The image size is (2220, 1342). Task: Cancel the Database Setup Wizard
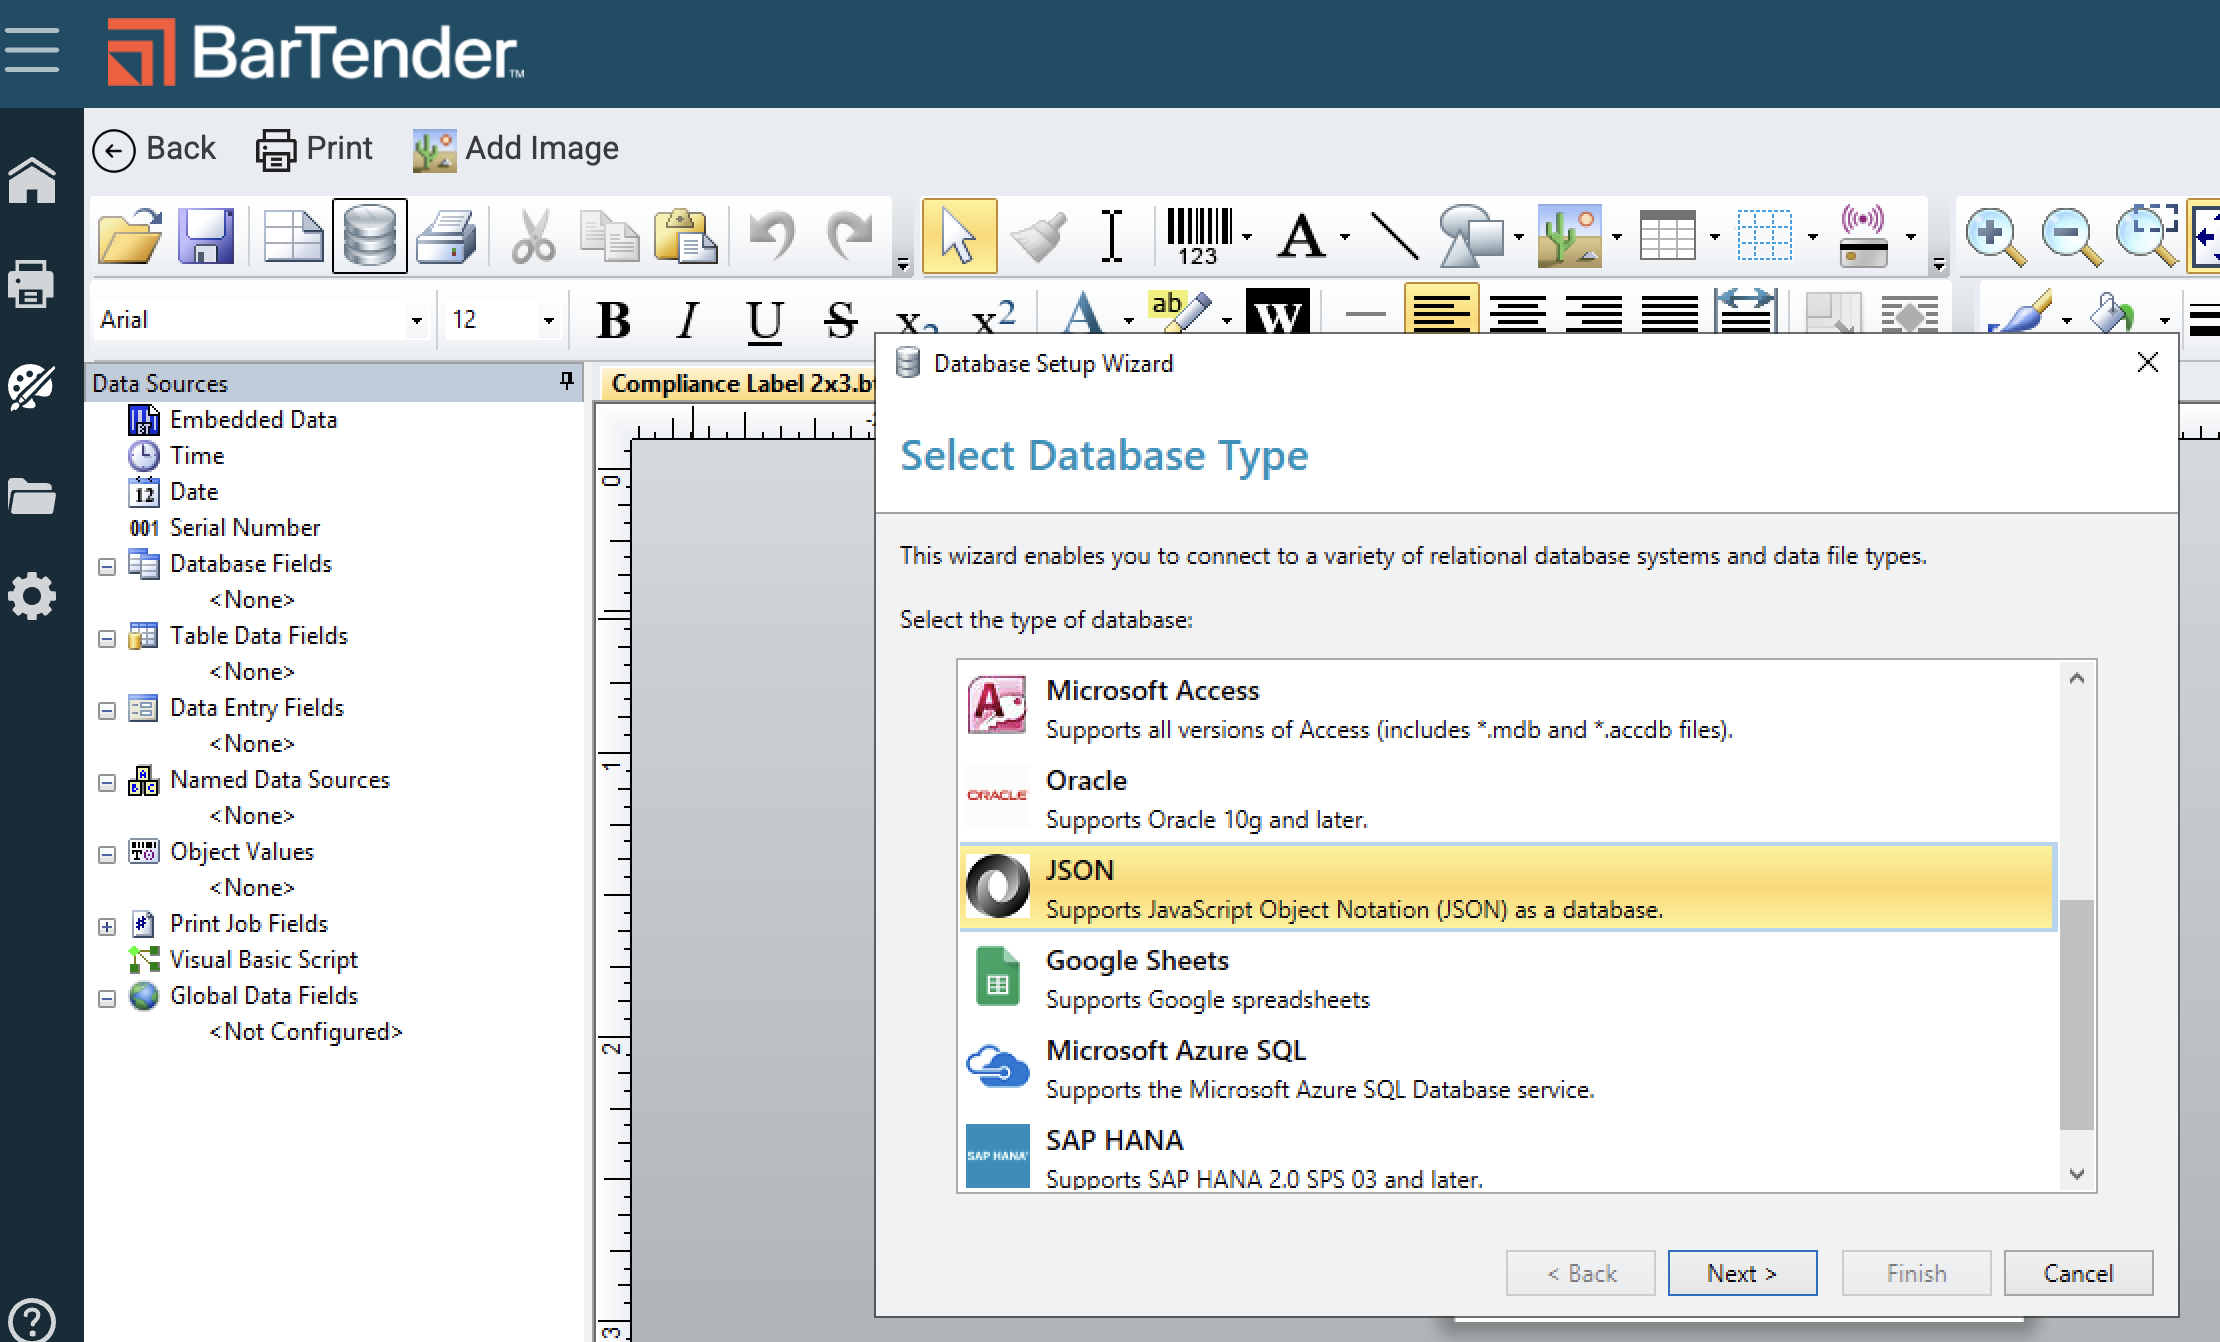coord(2077,1273)
